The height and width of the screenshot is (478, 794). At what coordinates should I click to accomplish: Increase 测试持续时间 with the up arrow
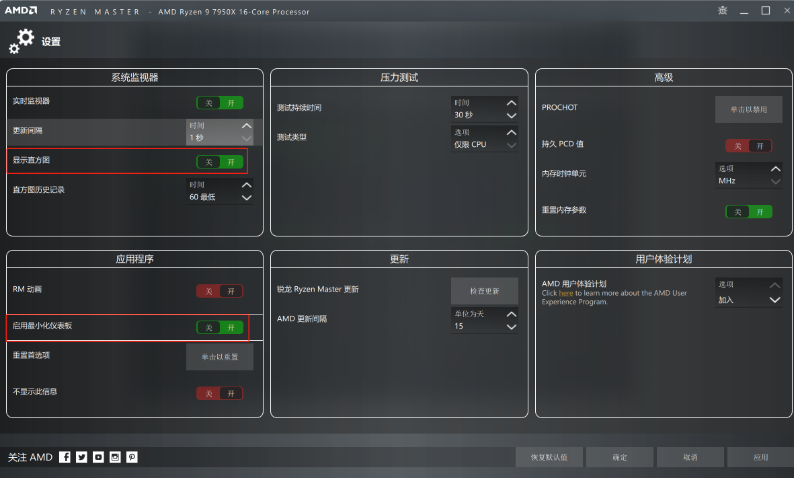click(x=511, y=103)
